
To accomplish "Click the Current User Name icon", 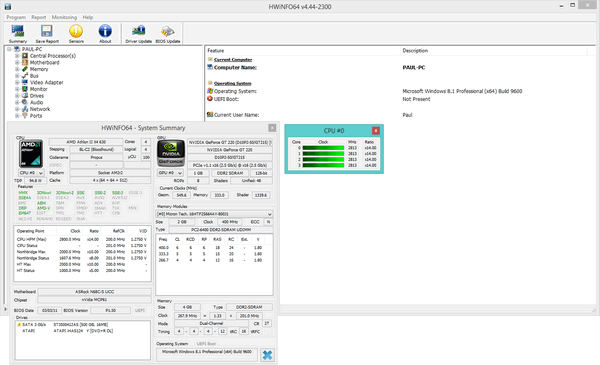I will pyautogui.click(x=210, y=114).
